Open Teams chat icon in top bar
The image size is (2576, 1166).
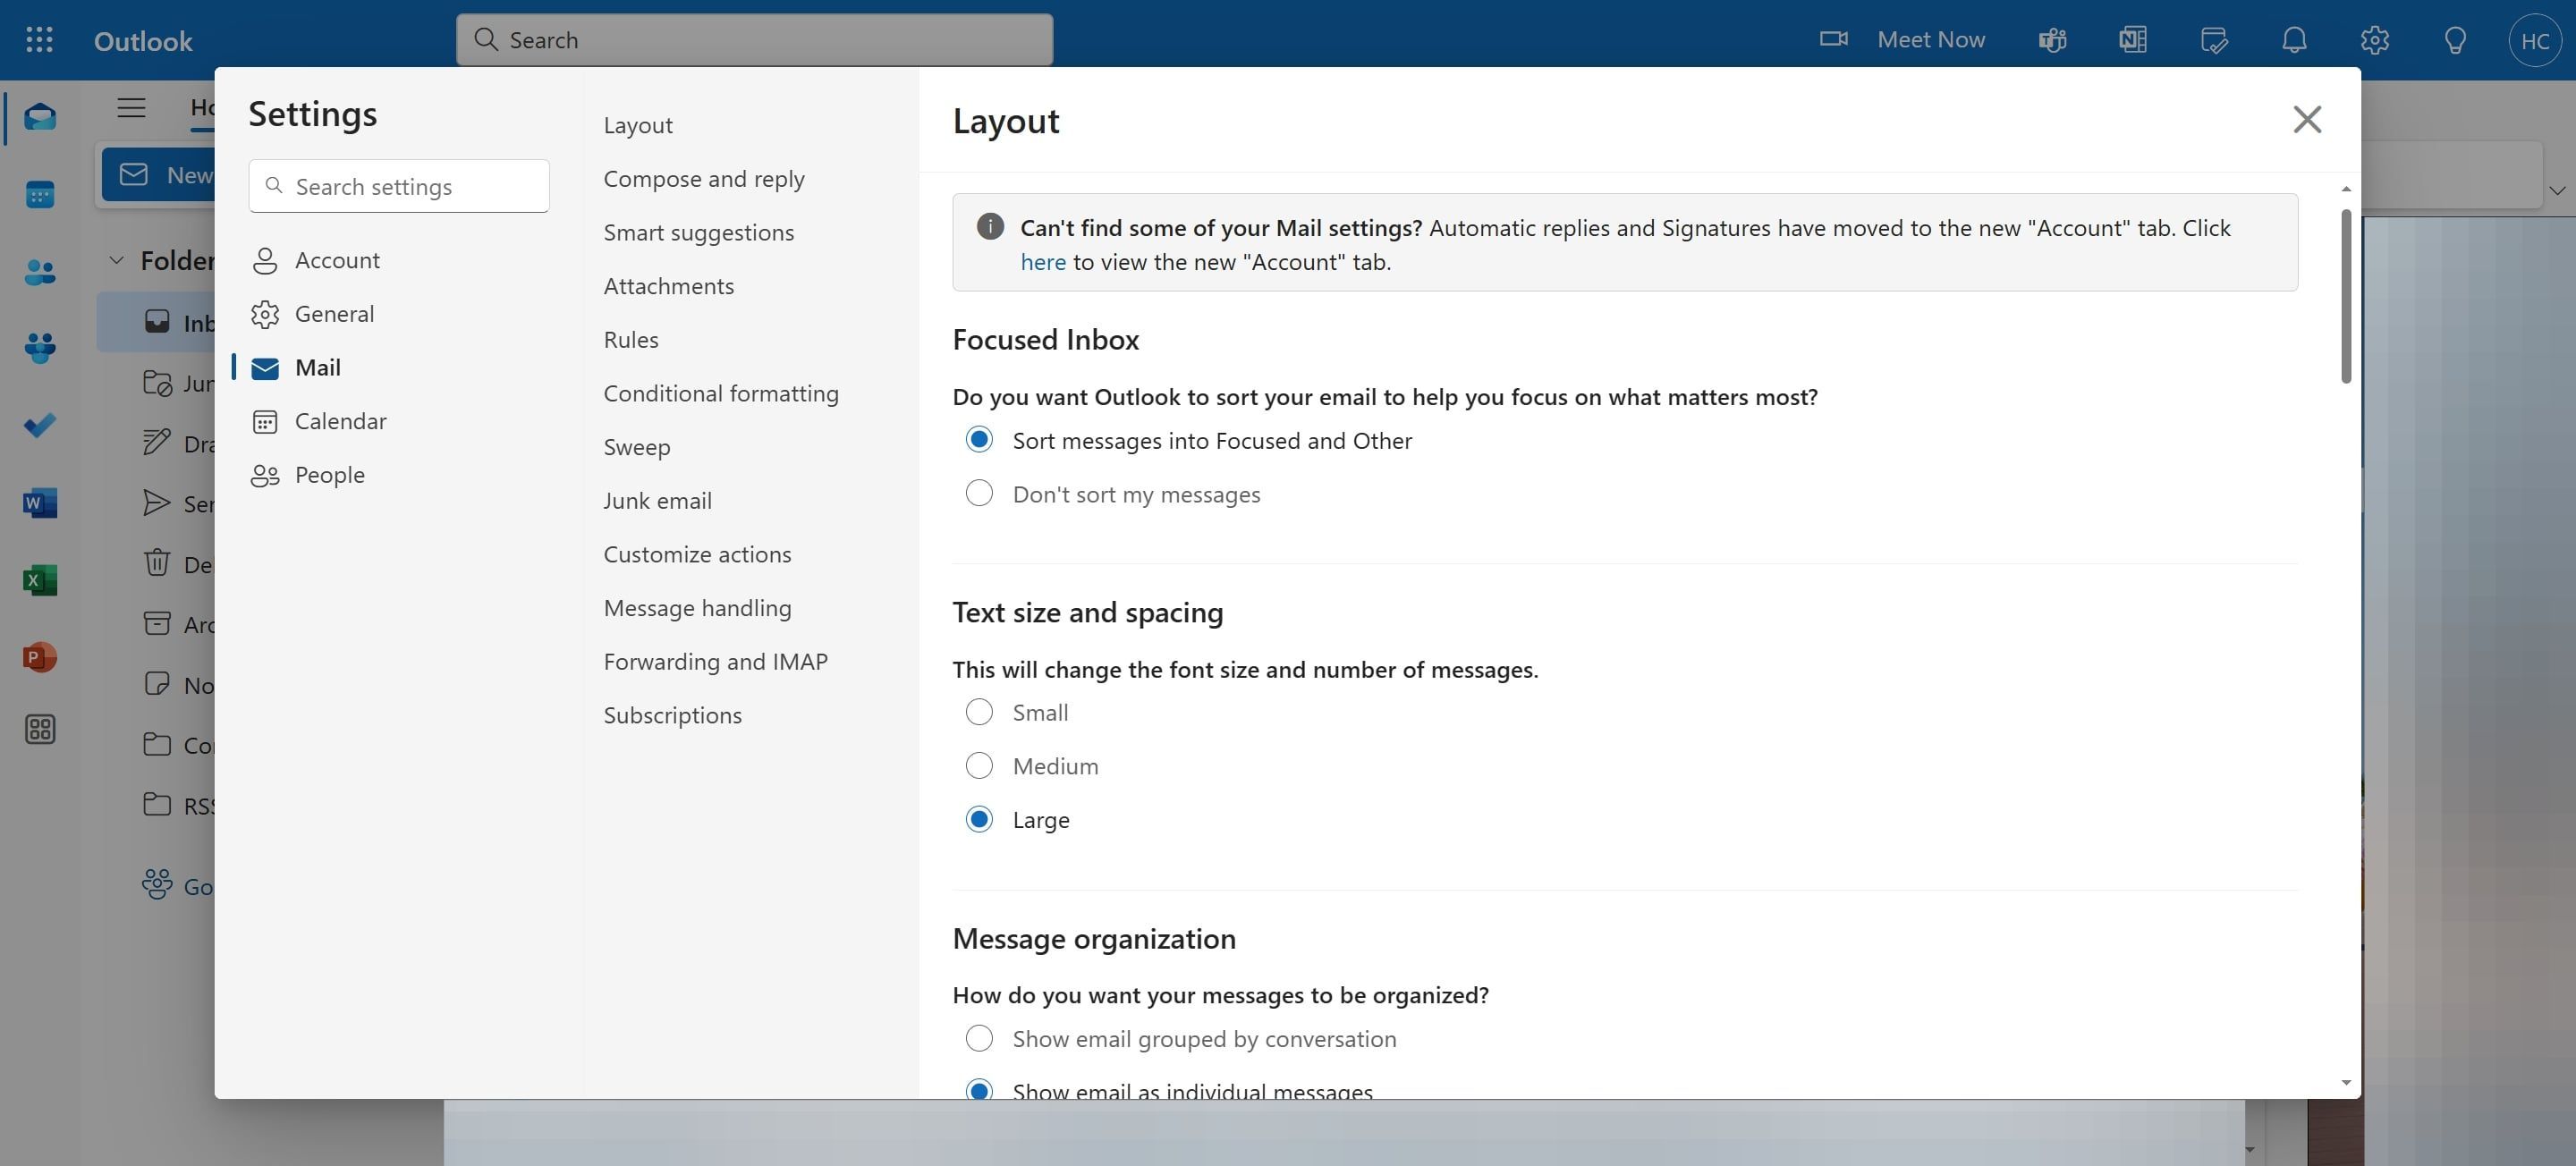2052,40
